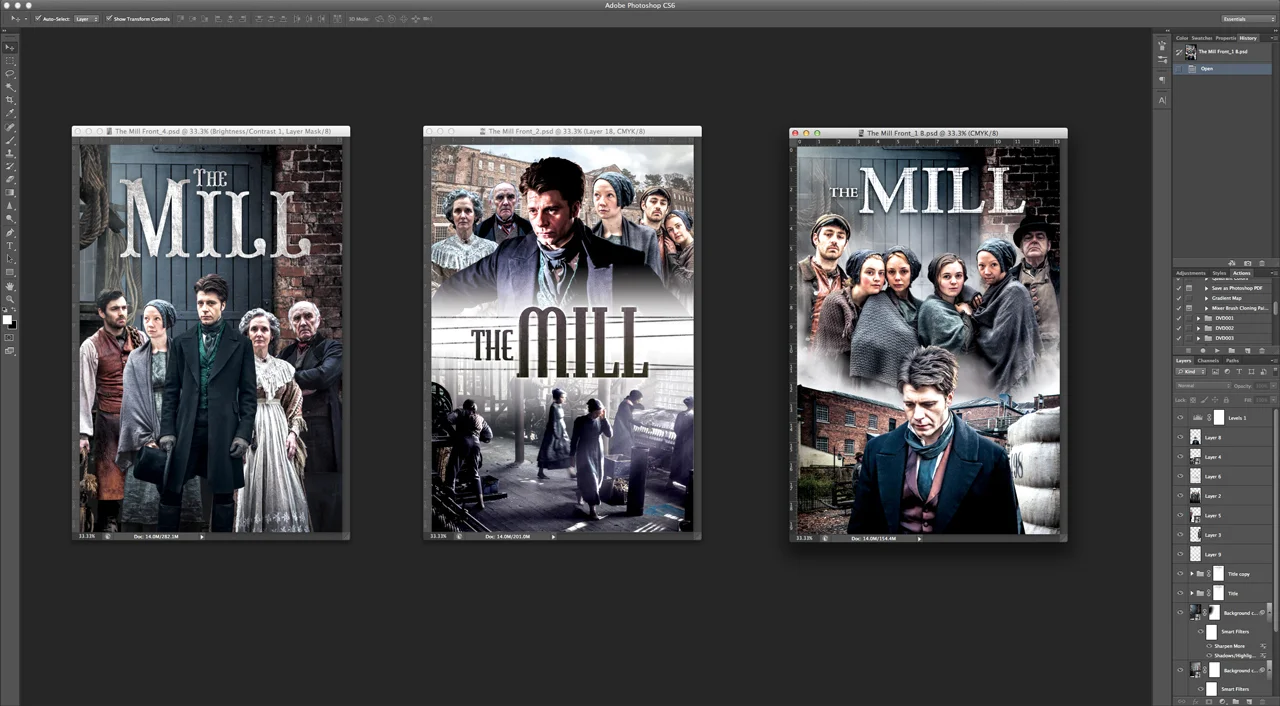The width and height of the screenshot is (1280, 706).
Task: Open the Essentials workspace dropdown
Action: (1248, 19)
